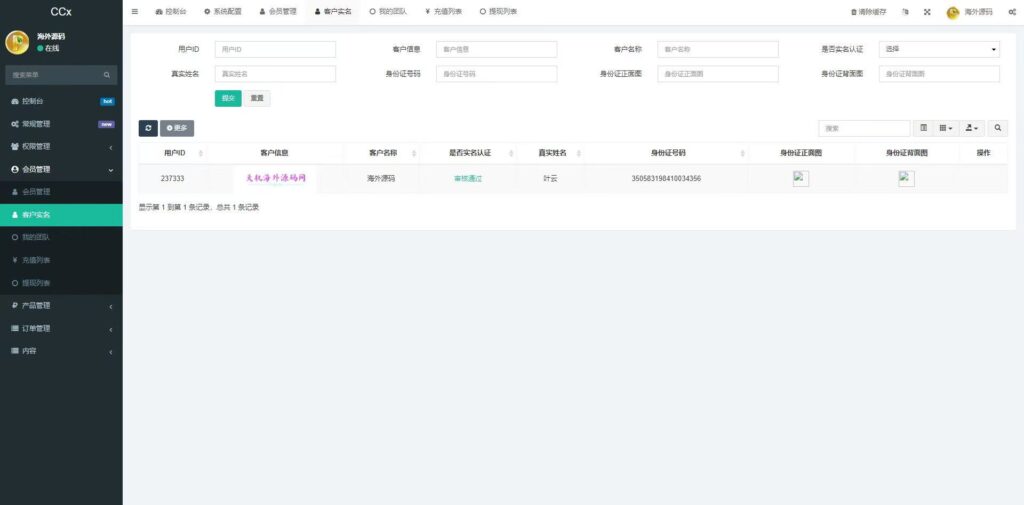Expand 产品管理 in the sidebar
This screenshot has height=505, width=1024.
tap(60, 306)
